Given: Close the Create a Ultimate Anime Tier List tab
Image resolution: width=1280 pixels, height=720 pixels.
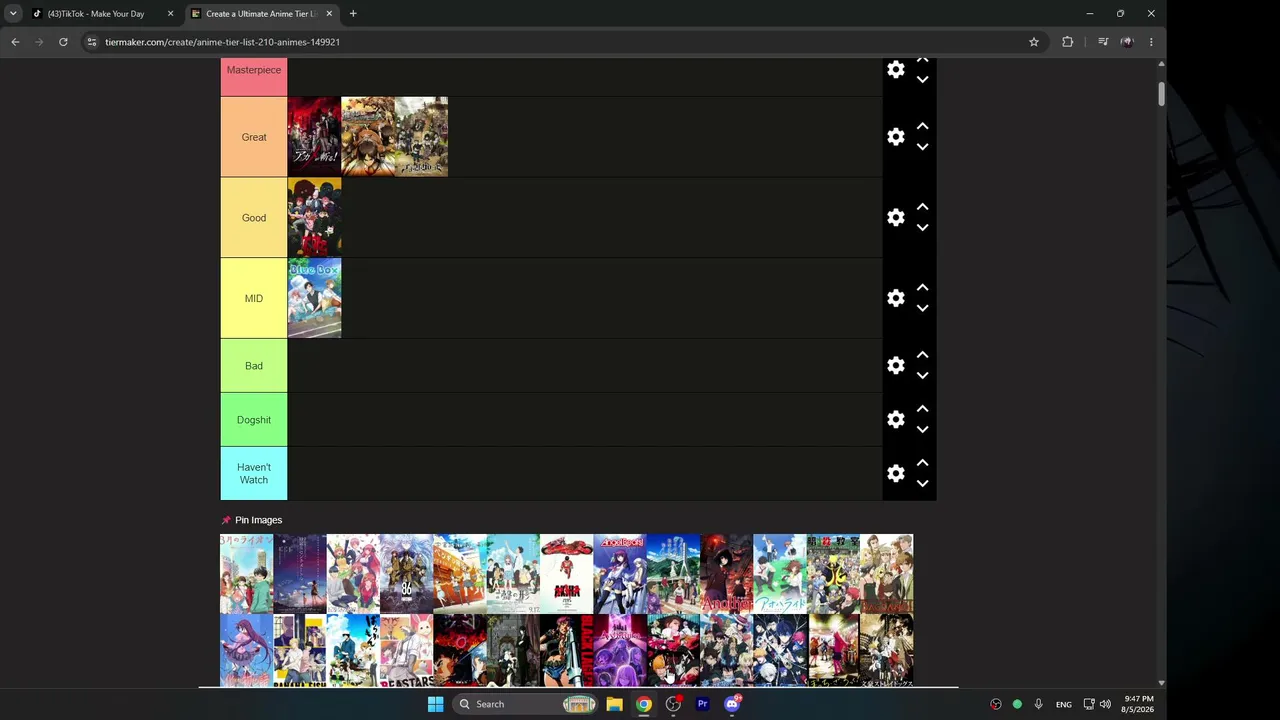Looking at the screenshot, I should tap(329, 14).
